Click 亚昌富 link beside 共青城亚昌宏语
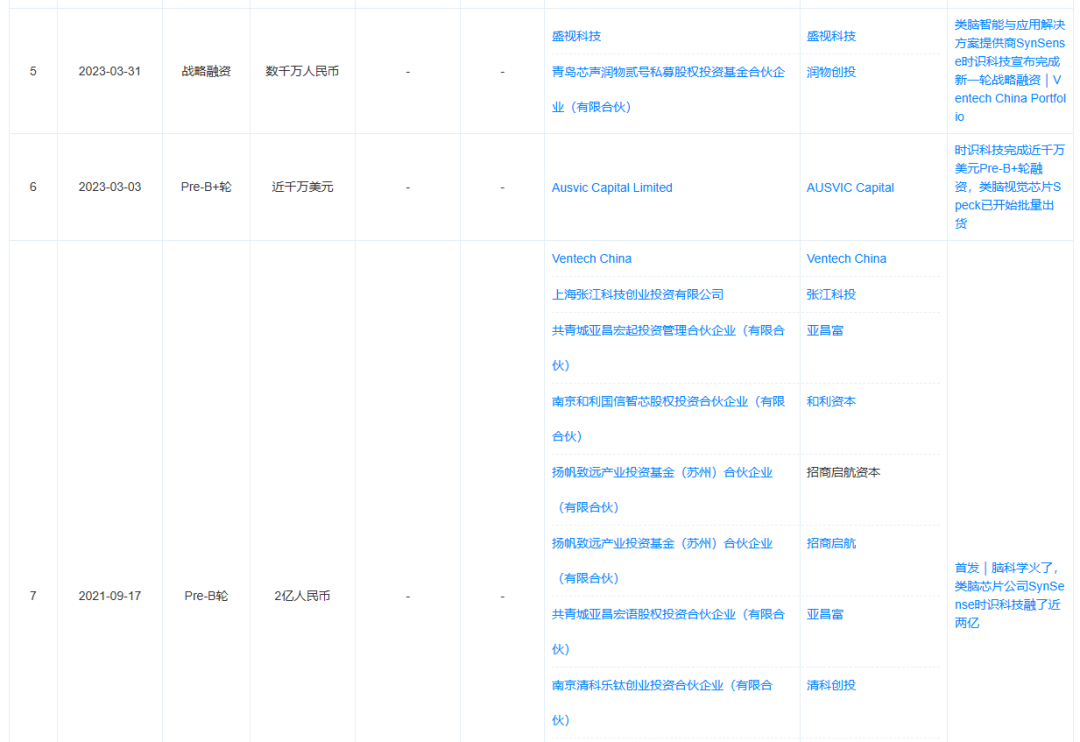The height and width of the screenshot is (742, 1080). click(x=824, y=614)
